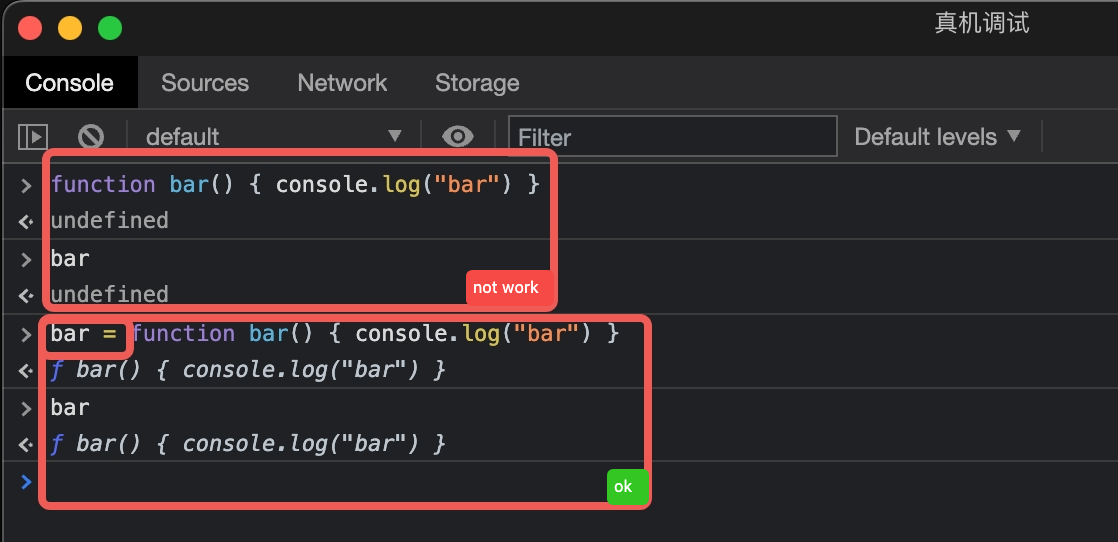This screenshot has width=1118, height=542.
Task: Toggle the console sidebar panel icon
Action: click(x=33, y=136)
